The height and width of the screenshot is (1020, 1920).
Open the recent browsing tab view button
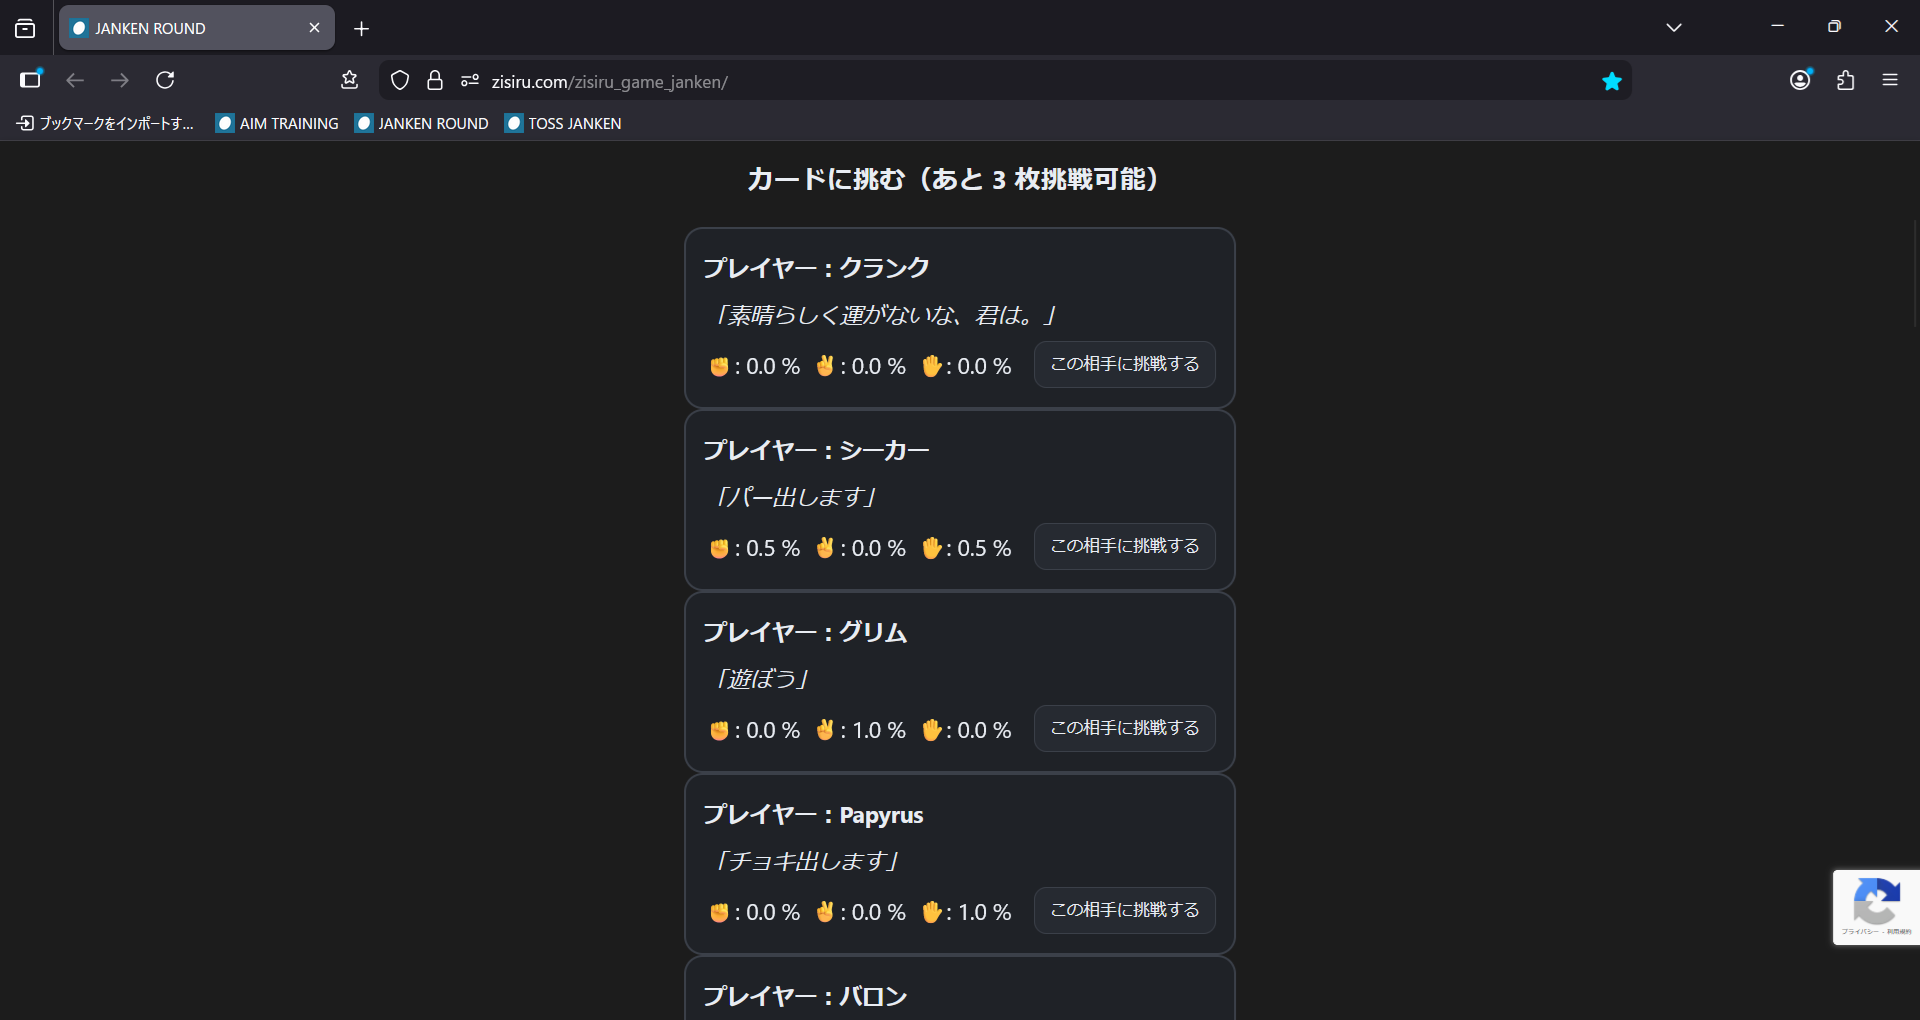tap(25, 28)
